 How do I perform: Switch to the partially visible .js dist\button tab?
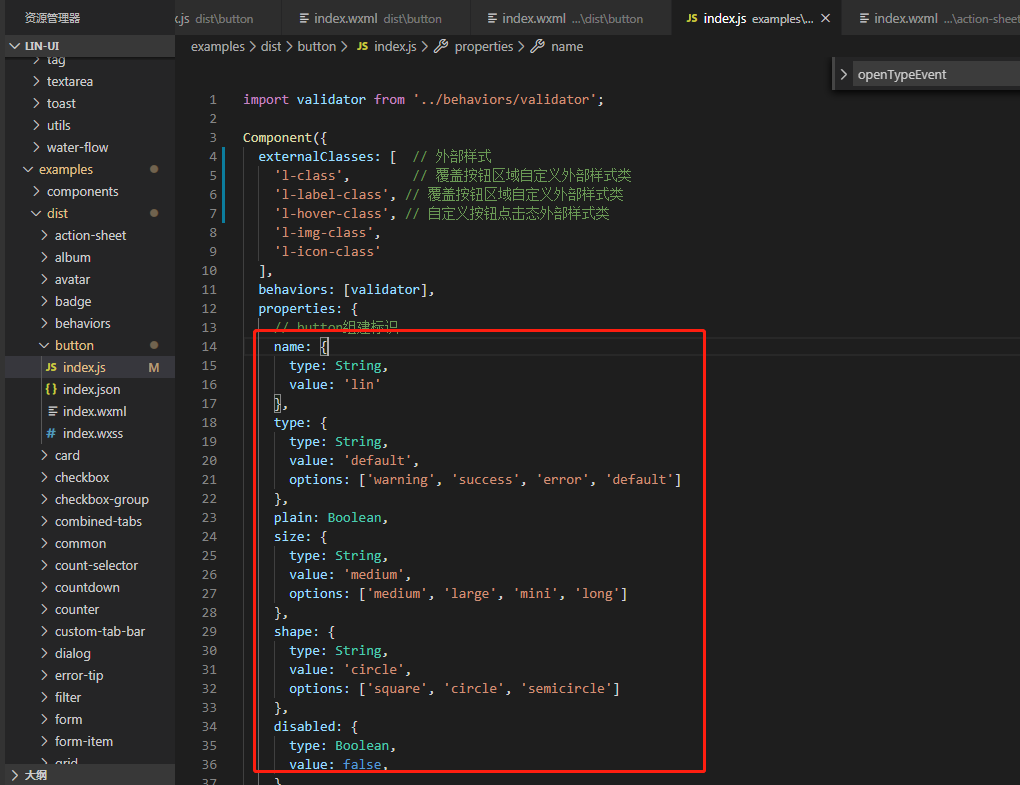pyautogui.click(x=228, y=19)
